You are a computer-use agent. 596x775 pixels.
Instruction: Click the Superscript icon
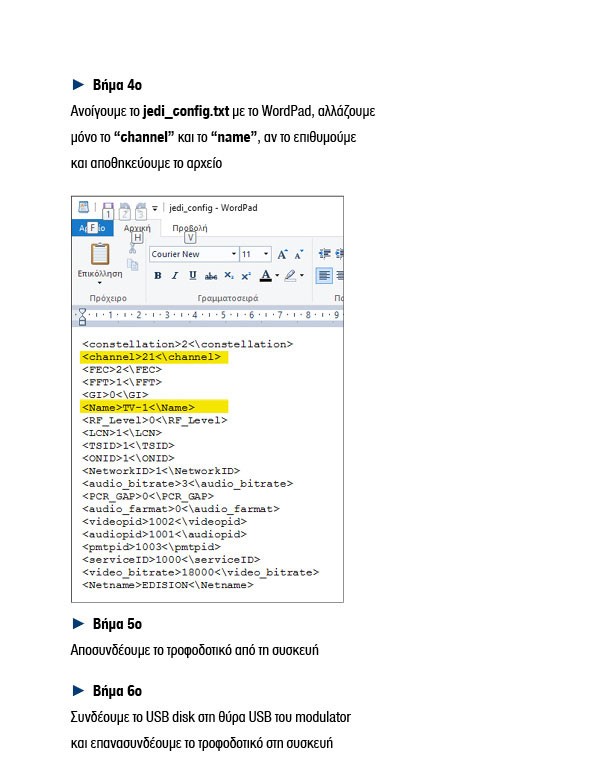tap(246, 276)
